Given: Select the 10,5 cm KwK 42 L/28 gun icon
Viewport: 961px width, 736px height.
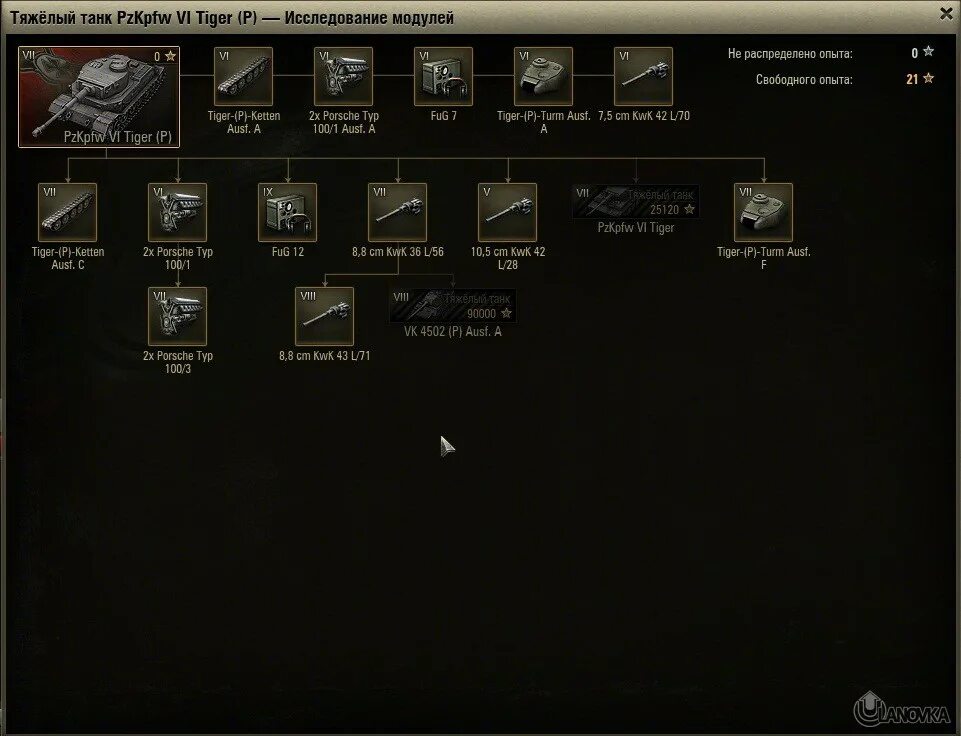Looking at the screenshot, I should click(507, 213).
